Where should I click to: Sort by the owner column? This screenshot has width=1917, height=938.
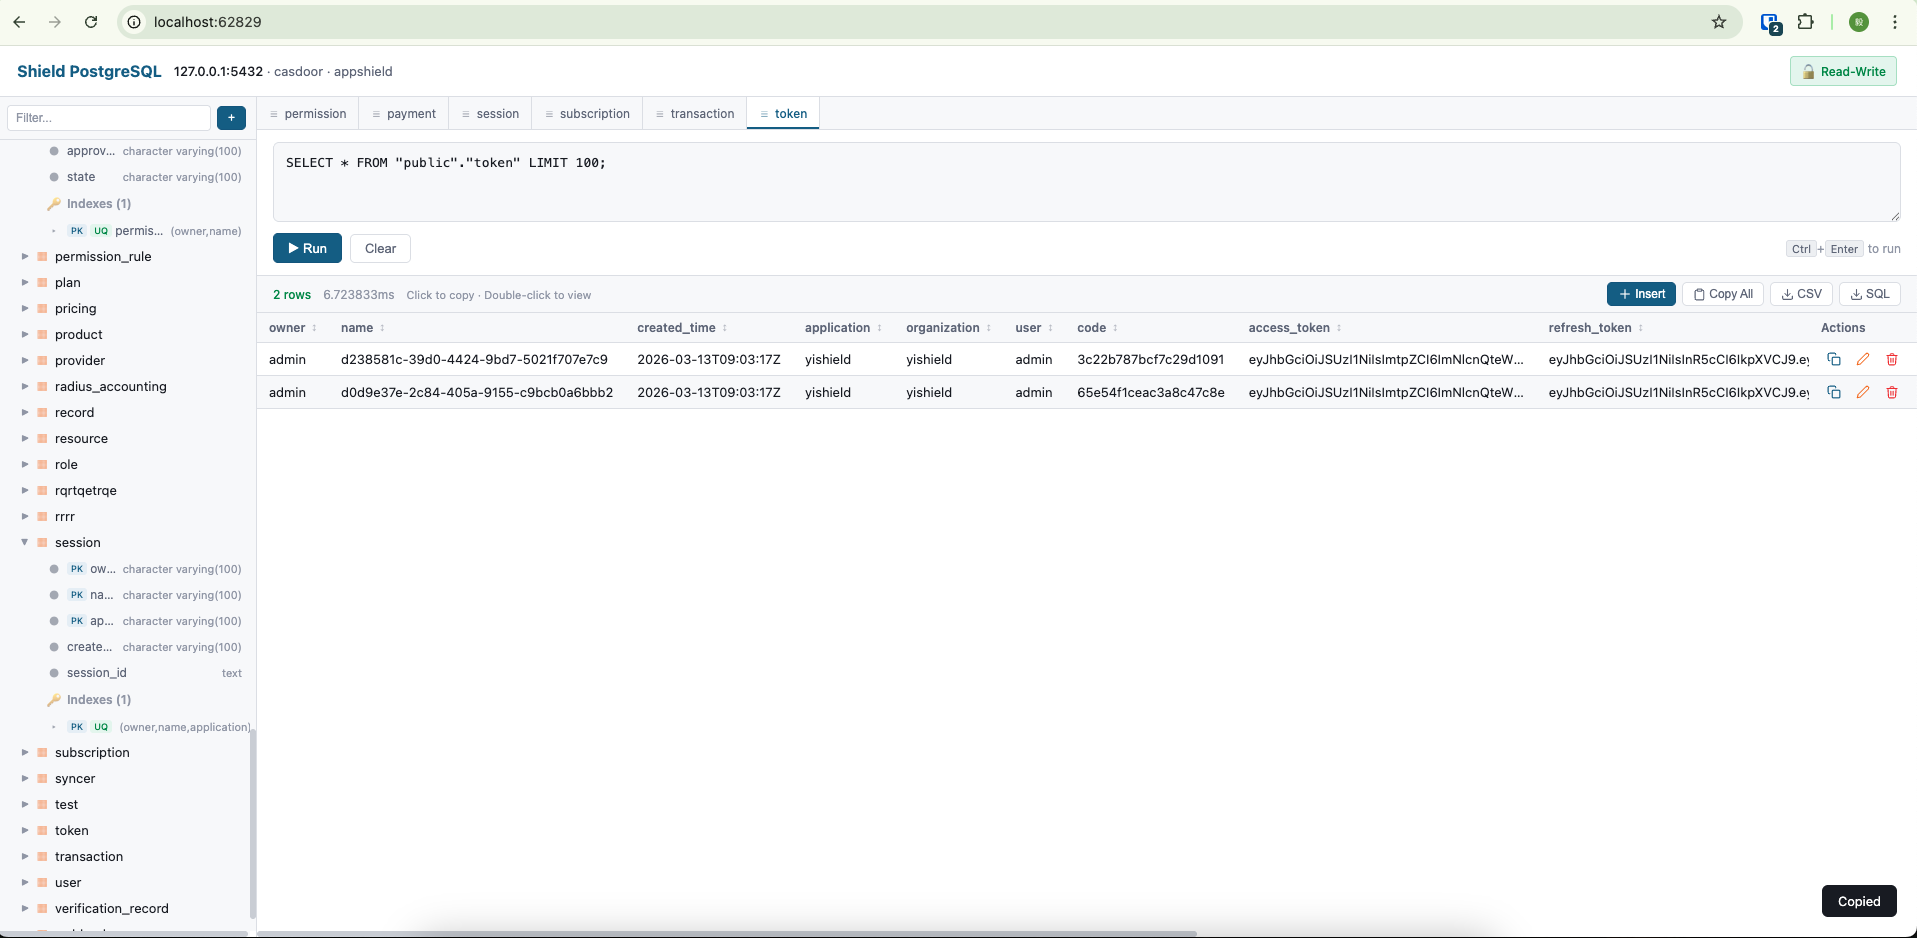[292, 328]
